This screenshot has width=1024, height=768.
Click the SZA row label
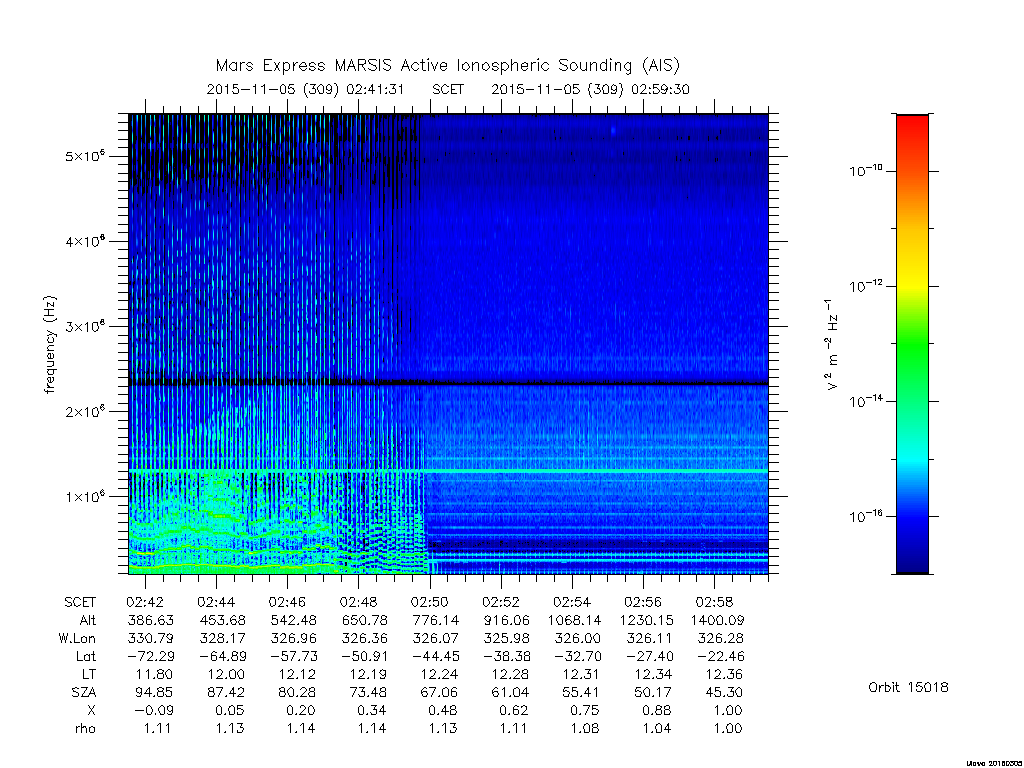click(84, 692)
